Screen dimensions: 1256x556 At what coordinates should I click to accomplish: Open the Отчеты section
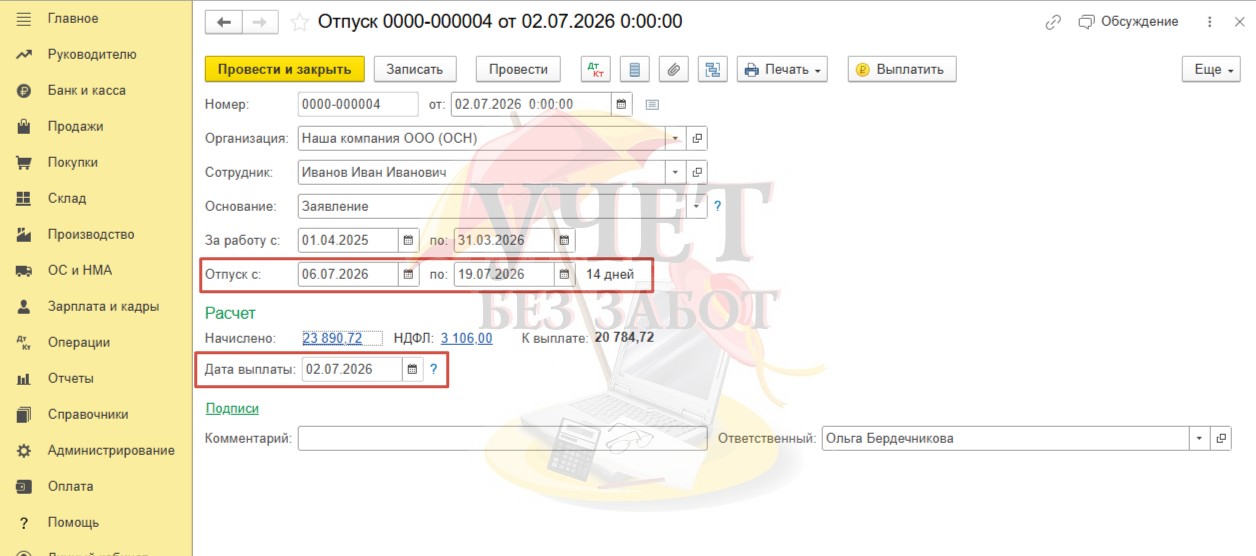tap(71, 379)
